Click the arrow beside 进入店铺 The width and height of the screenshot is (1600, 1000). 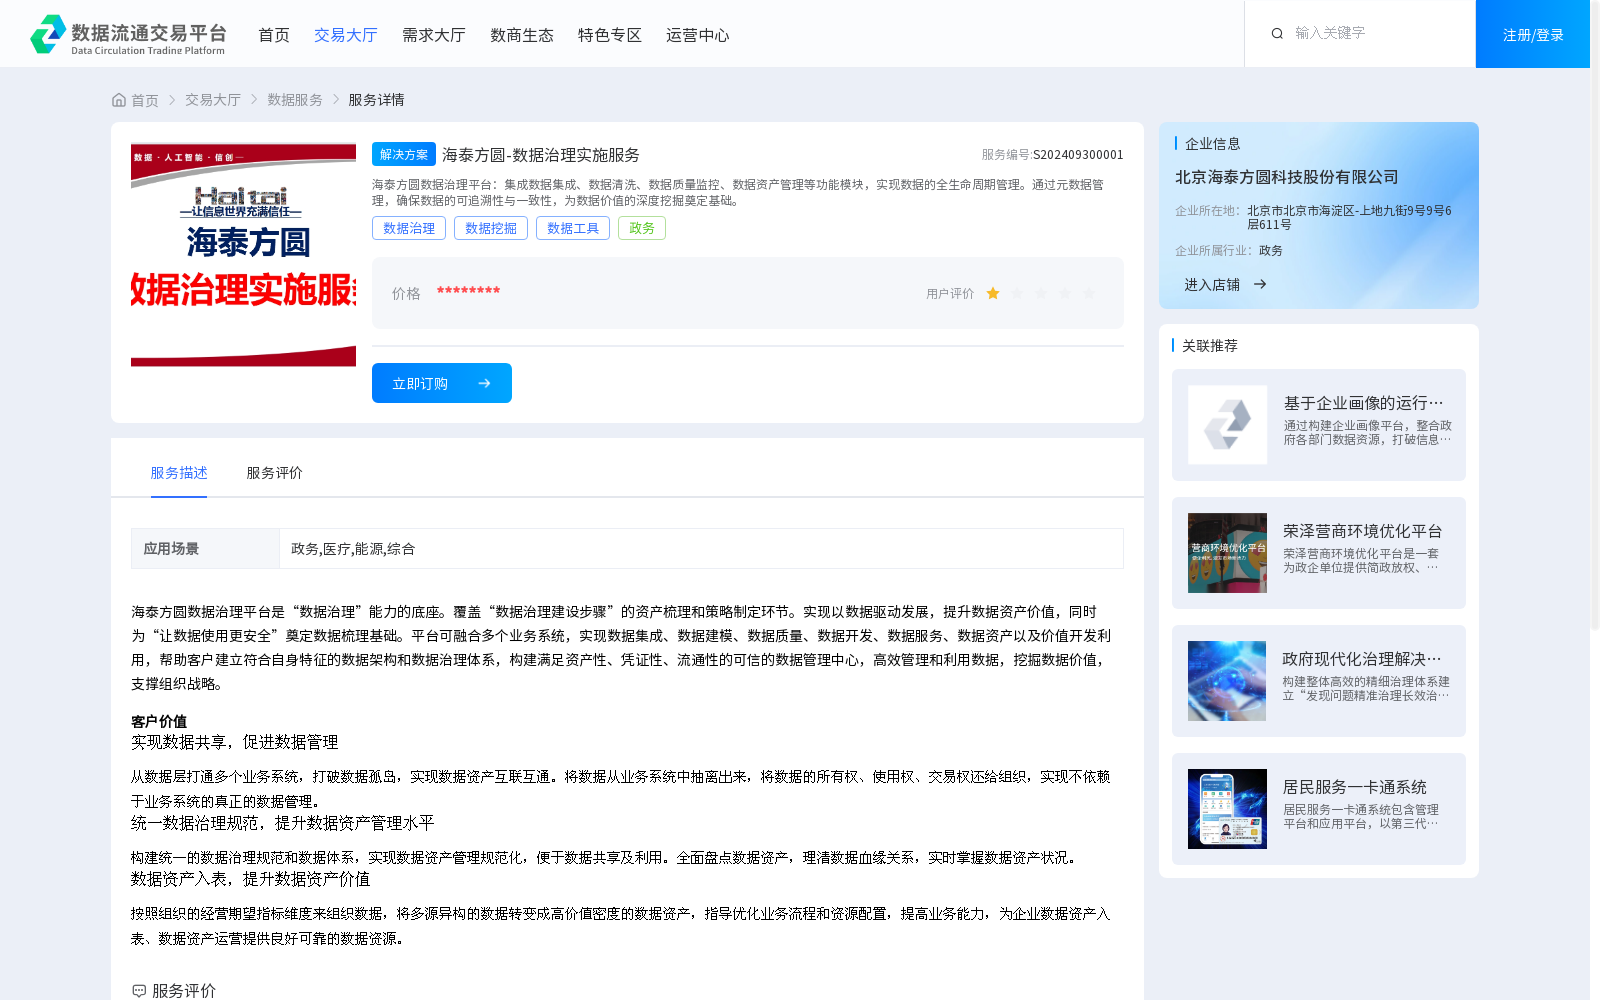pos(1260,285)
